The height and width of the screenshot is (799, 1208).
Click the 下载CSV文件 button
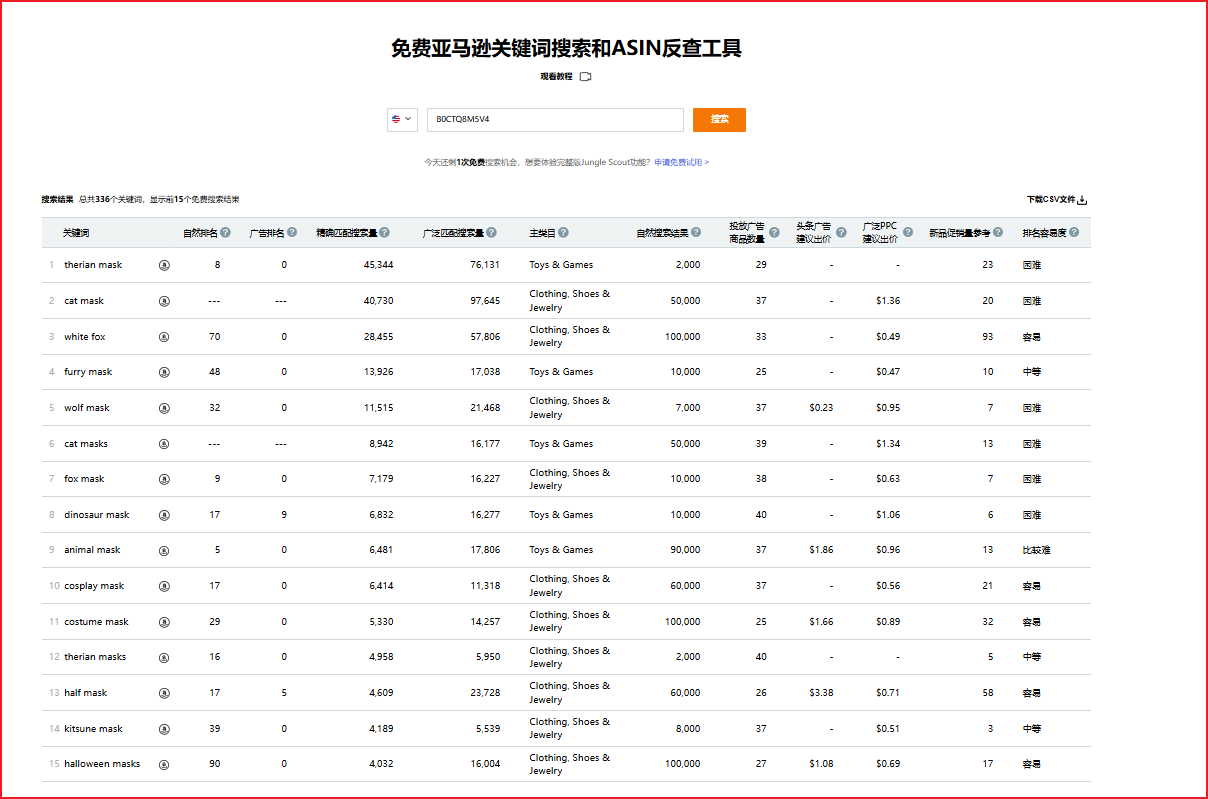[1056, 200]
